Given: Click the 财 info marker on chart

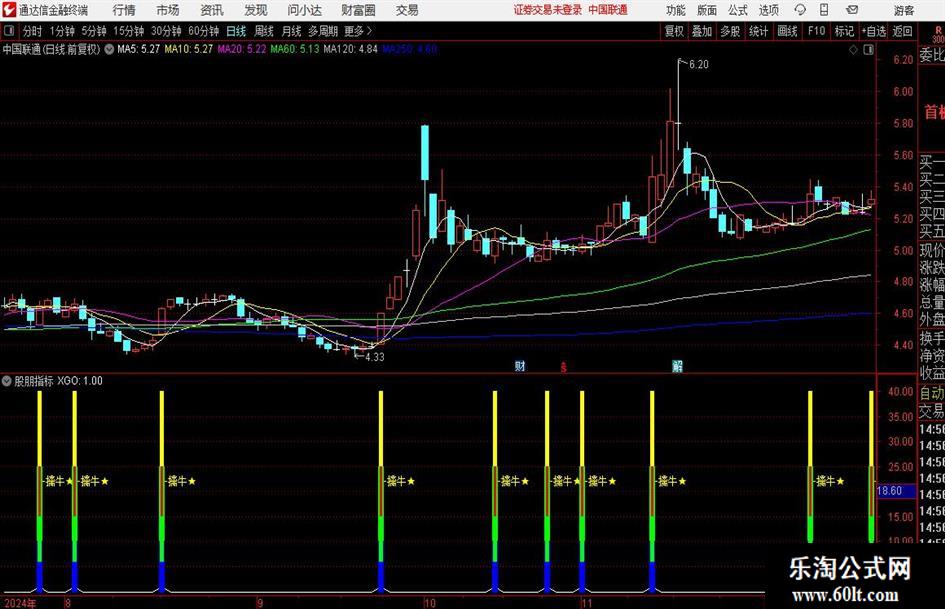Looking at the screenshot, I should point(520,366).
